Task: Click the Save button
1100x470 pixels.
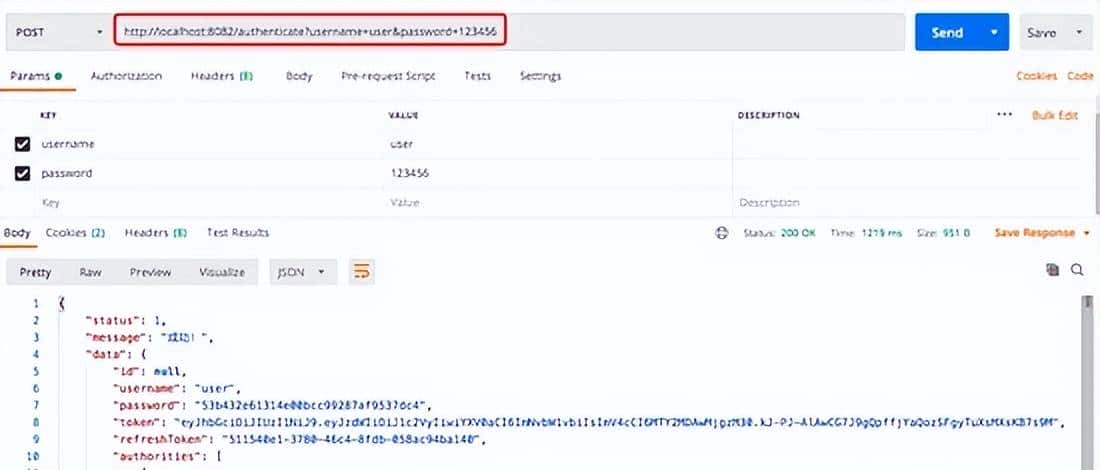Action: click(1041, 32)
